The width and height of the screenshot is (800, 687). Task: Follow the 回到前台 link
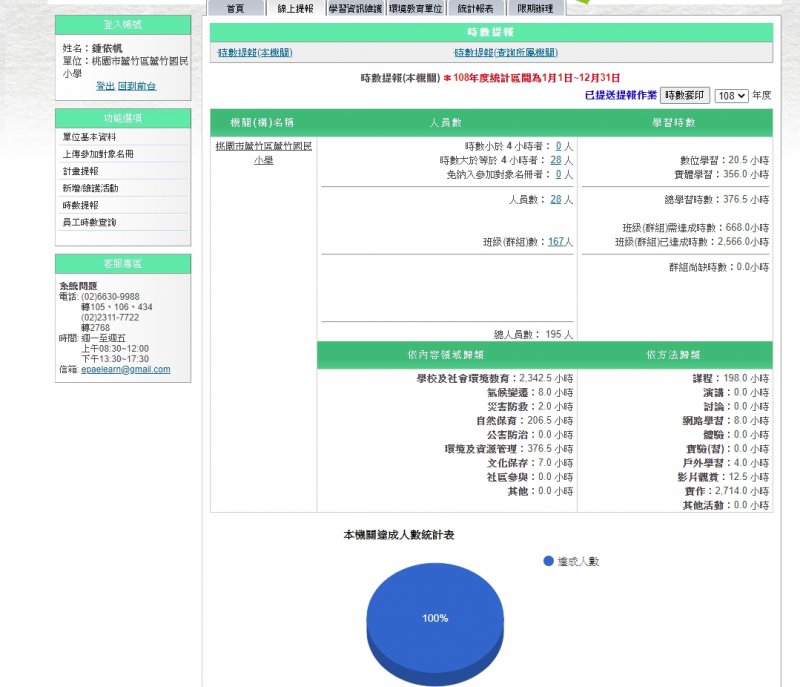pos(137,86)
